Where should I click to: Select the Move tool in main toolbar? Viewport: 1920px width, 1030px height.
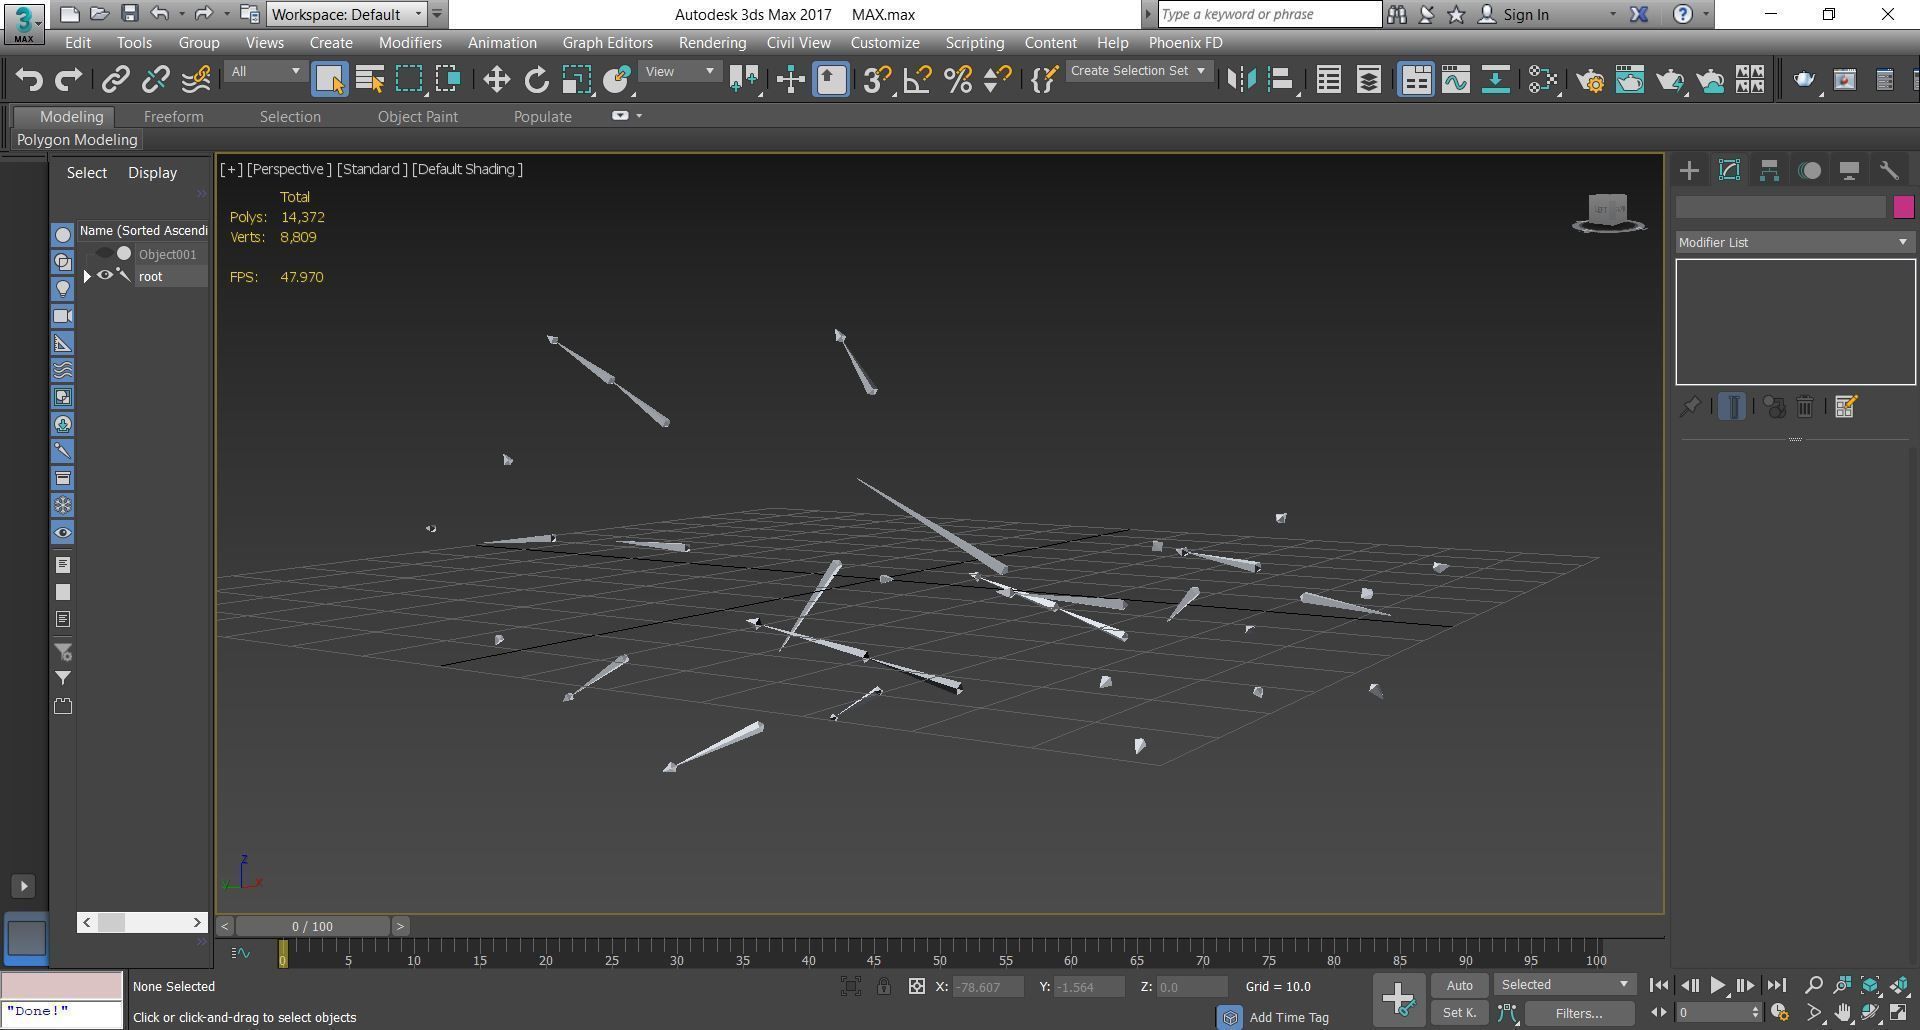[x=496, y=79]
